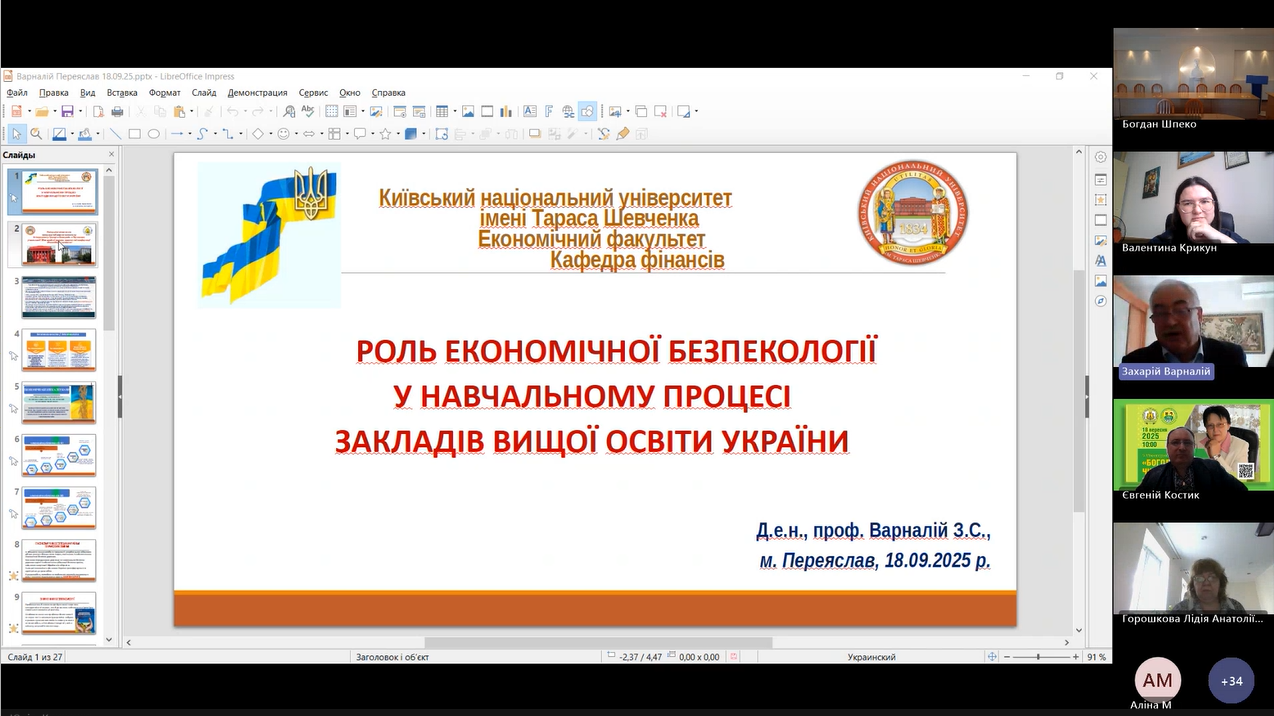Click the +34 participants button
This screenshot has height=716, width=1274.
pyautogui.click(x=1231, y=681)
